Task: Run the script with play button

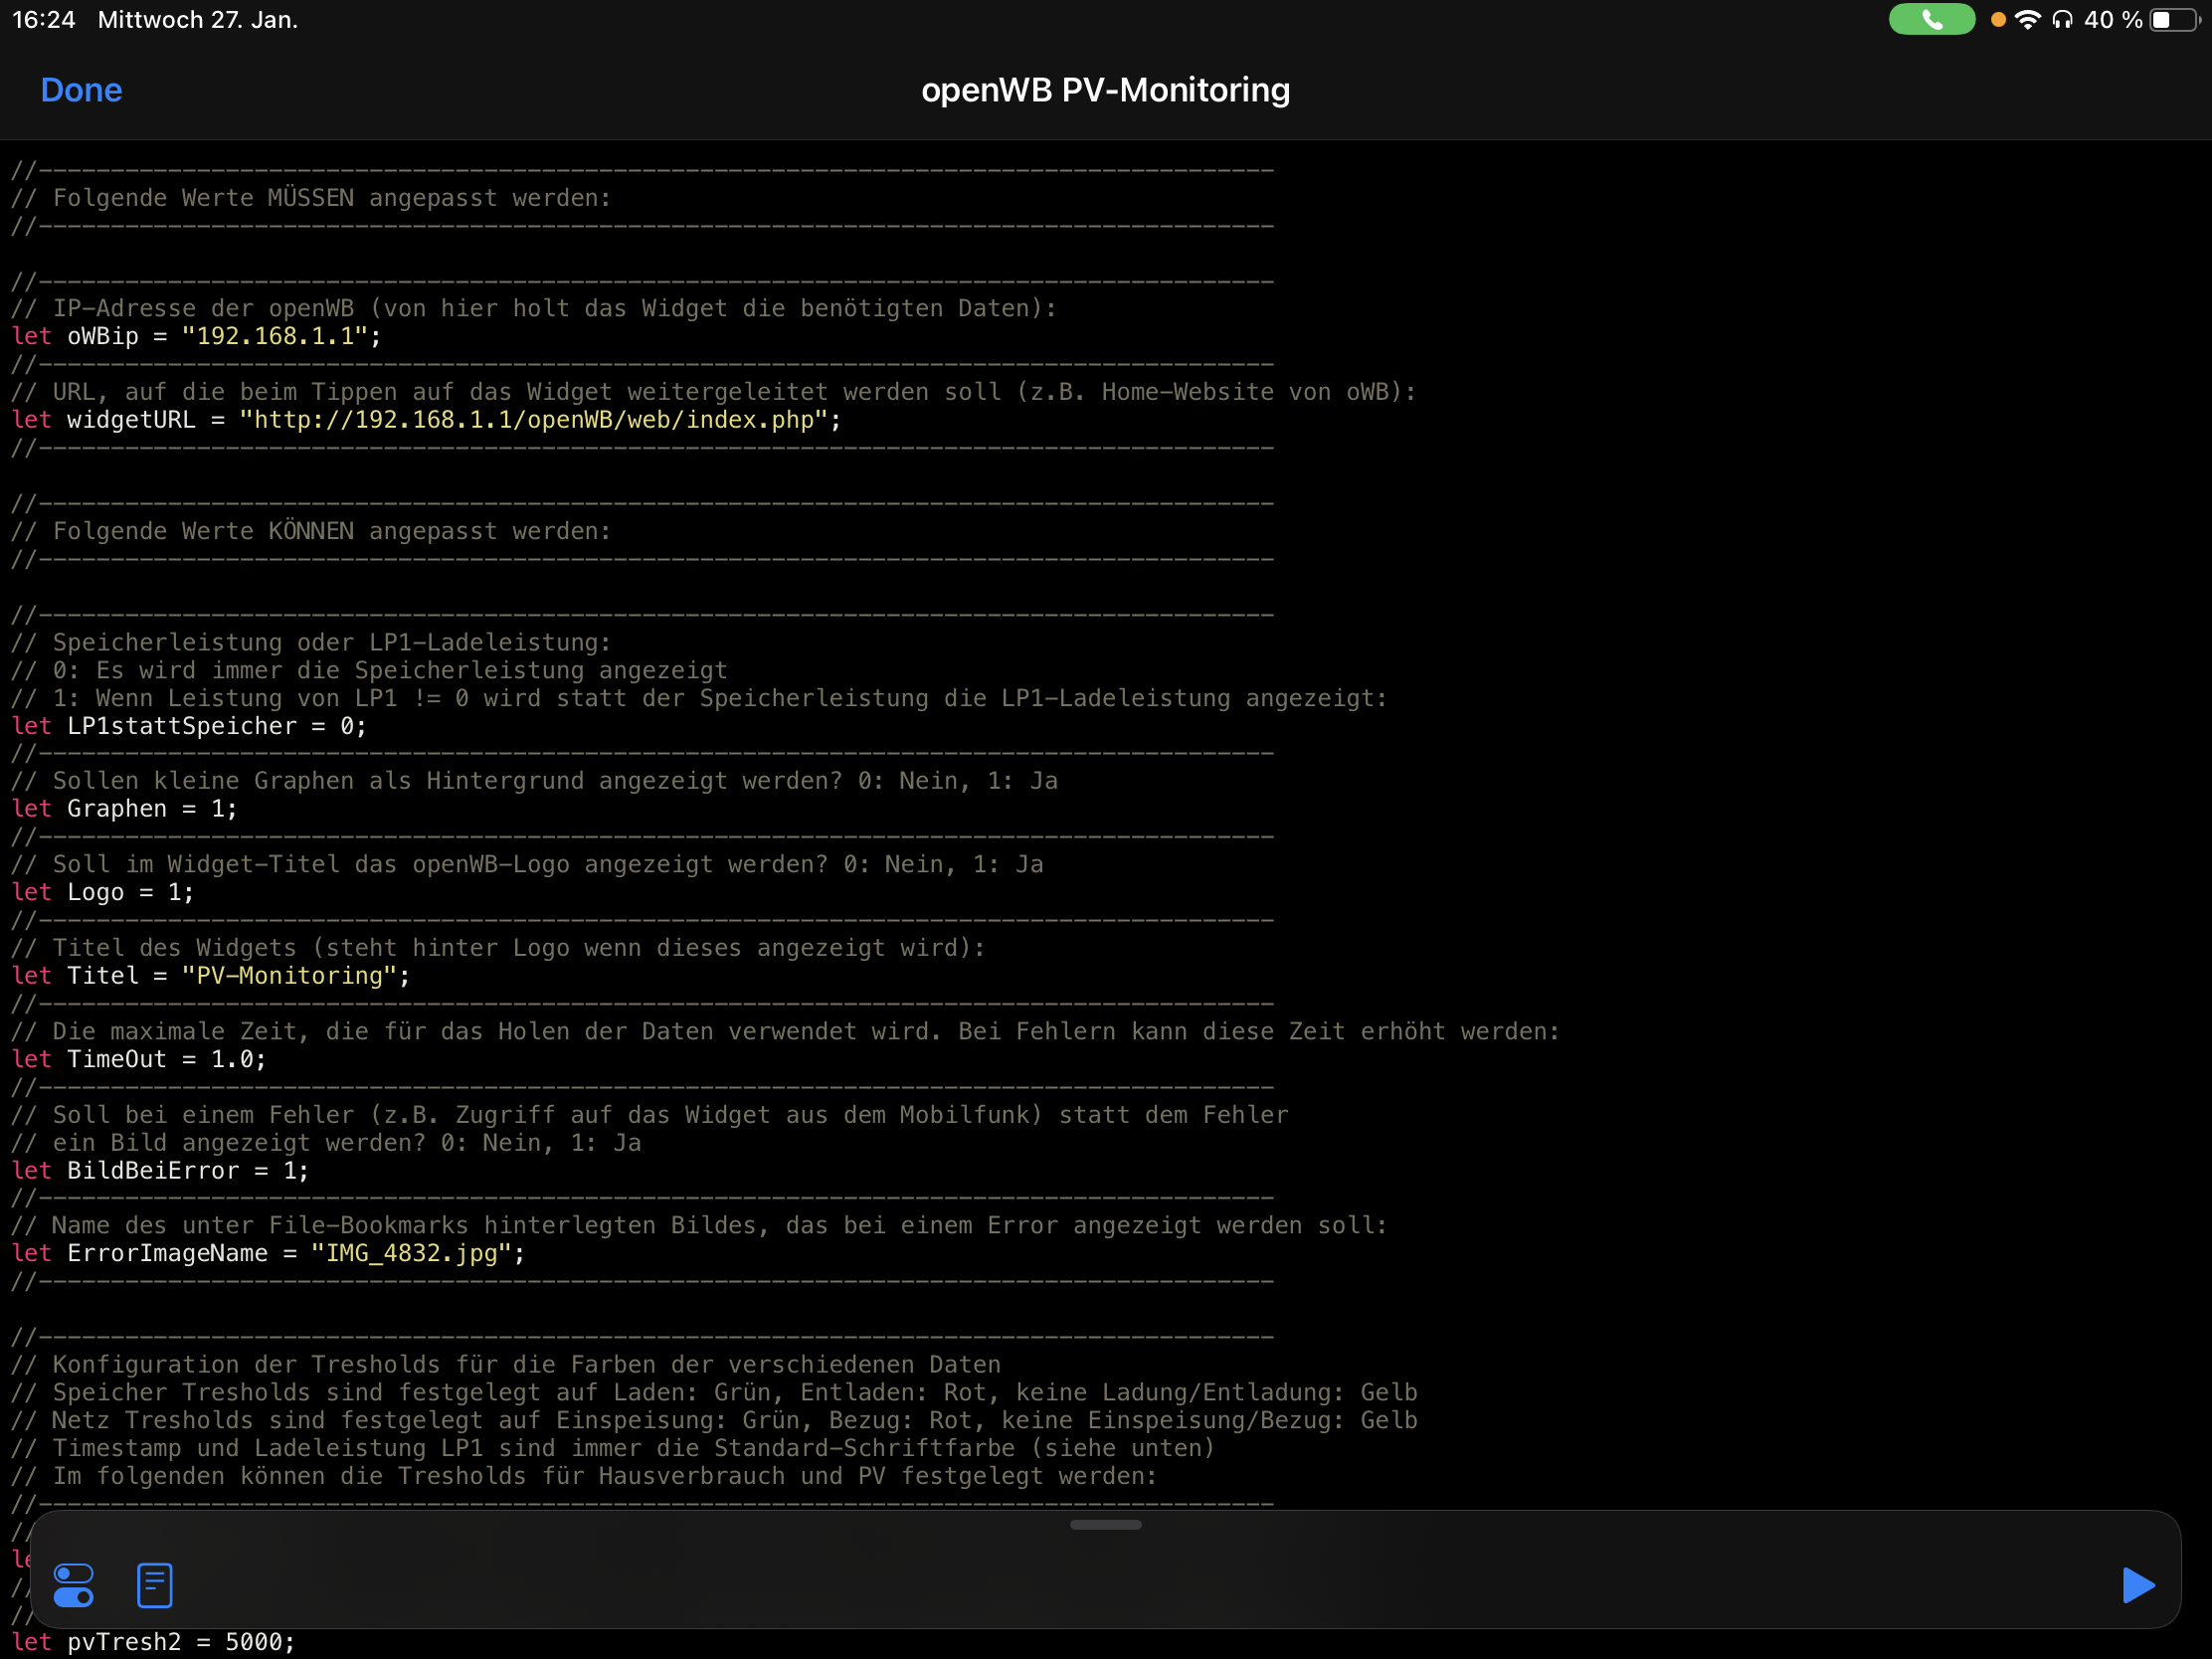Action: click(2137, 1585)
